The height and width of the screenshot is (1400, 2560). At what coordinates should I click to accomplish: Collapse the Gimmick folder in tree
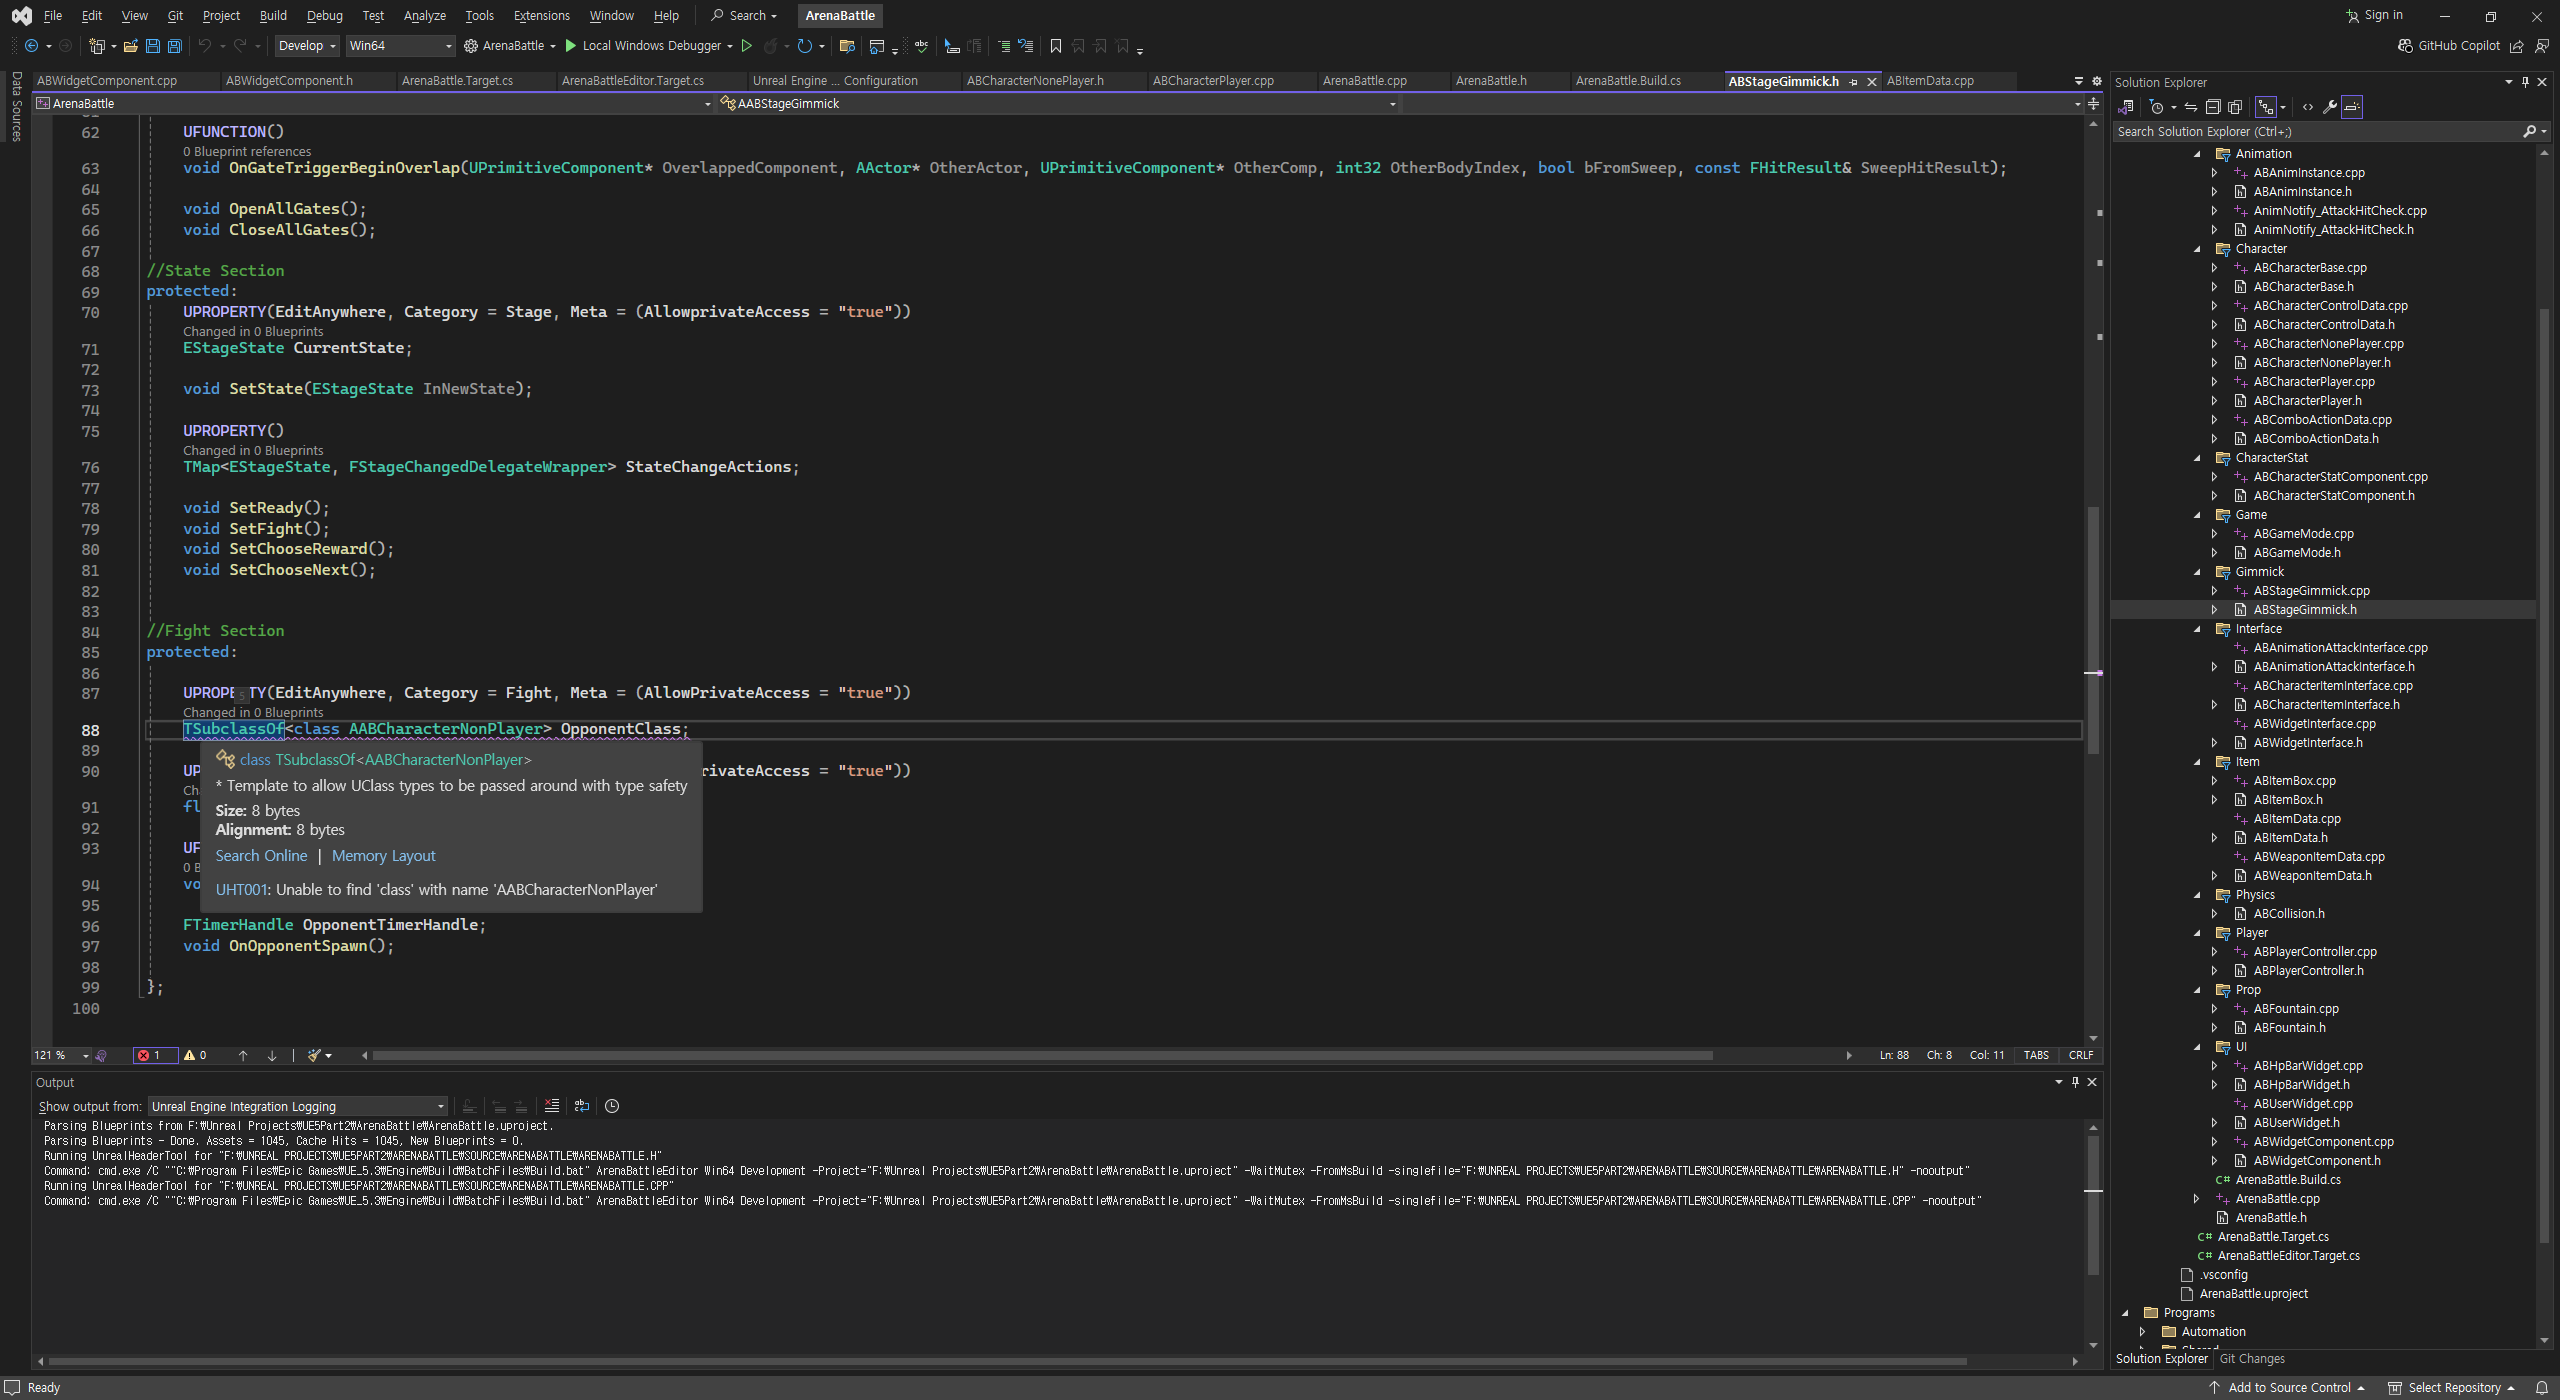[x=2198, y=572]
